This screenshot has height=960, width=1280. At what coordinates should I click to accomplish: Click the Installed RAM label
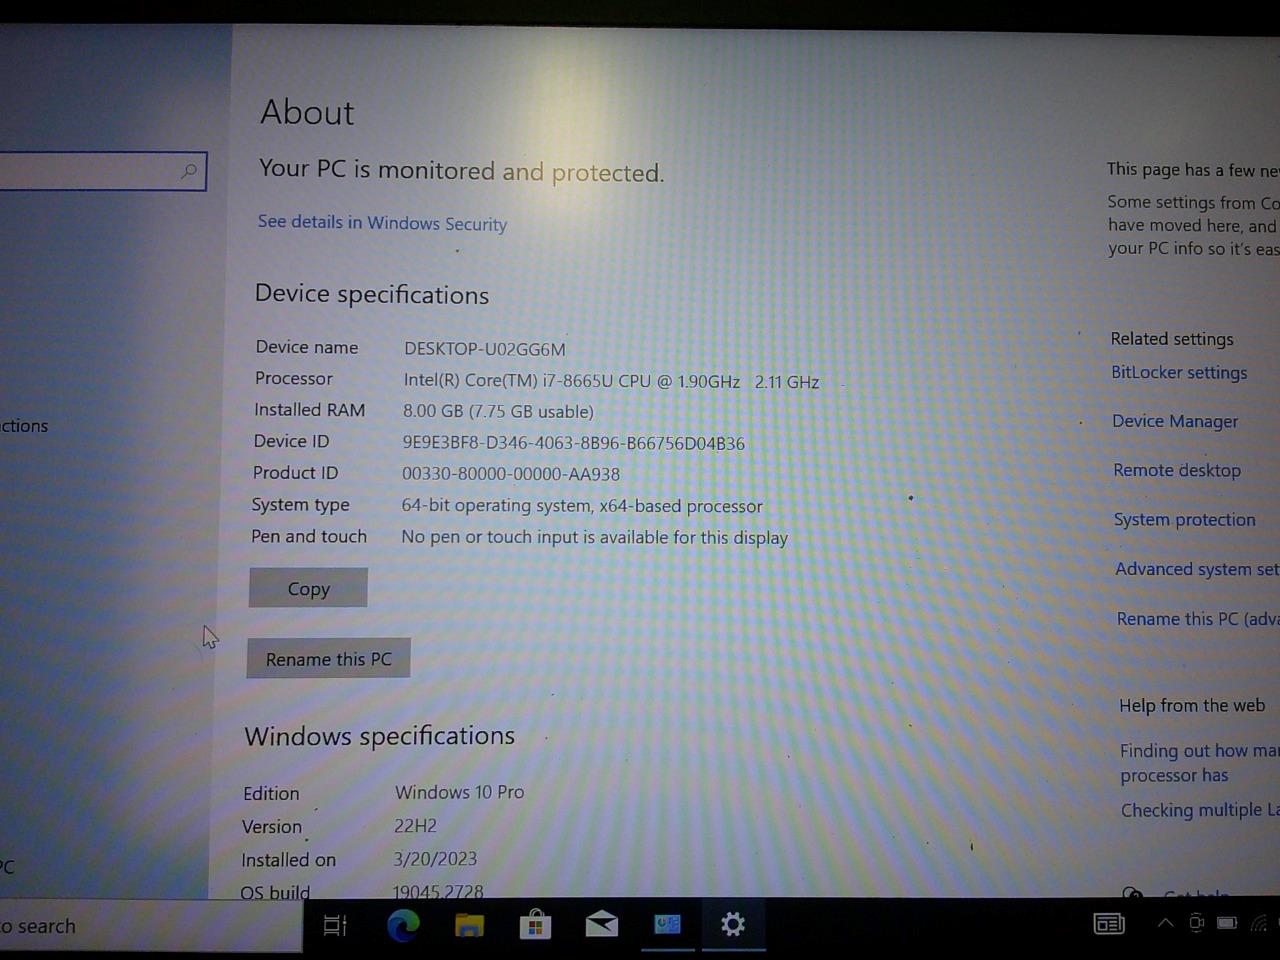coord(309,410)
